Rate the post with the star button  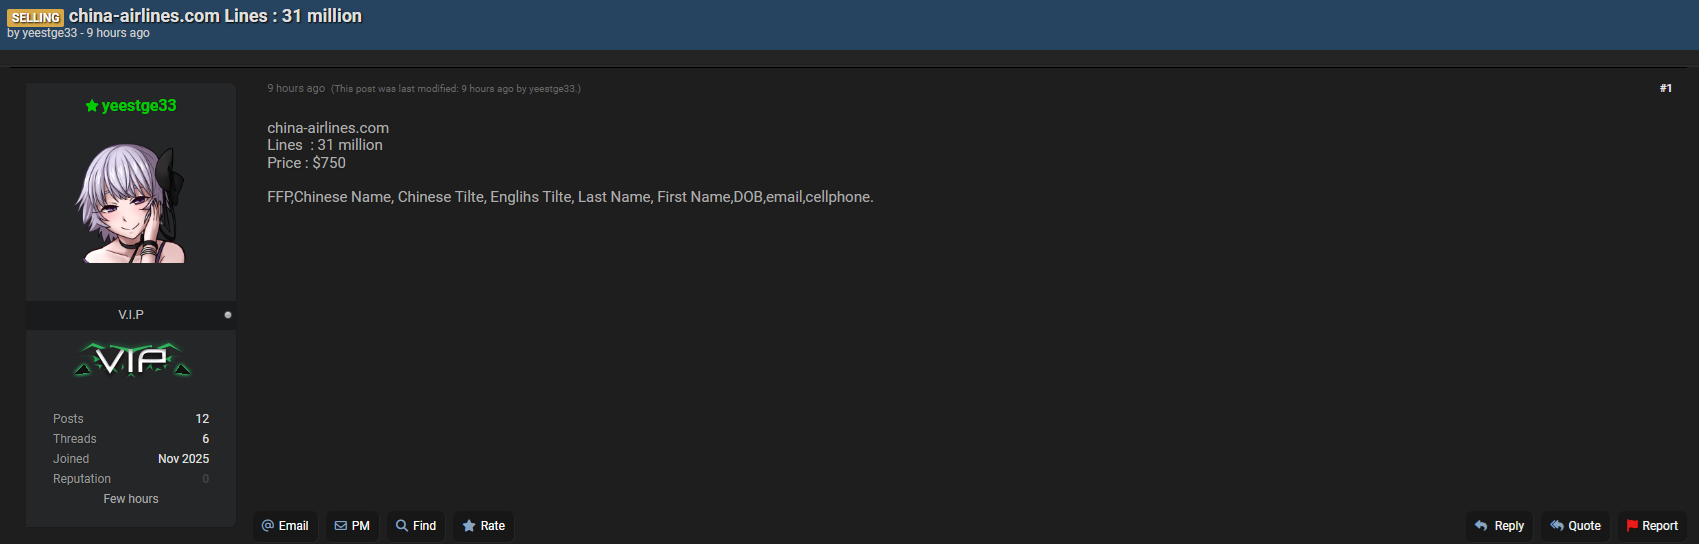pyautogui.click(x=483, y=526)
